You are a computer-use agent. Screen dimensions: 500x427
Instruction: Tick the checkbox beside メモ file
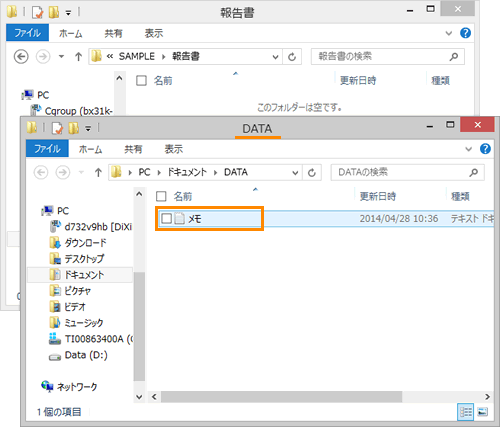click(166, 219)
